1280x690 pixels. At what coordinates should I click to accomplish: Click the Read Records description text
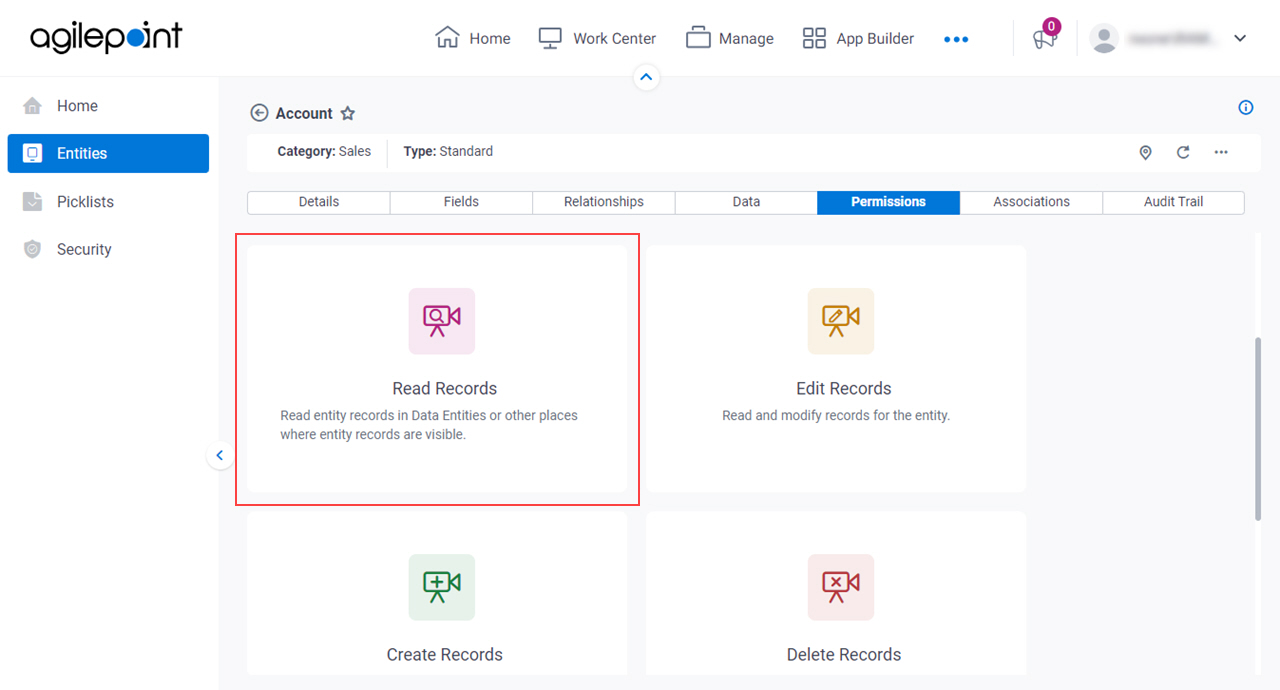click(429, 425)
